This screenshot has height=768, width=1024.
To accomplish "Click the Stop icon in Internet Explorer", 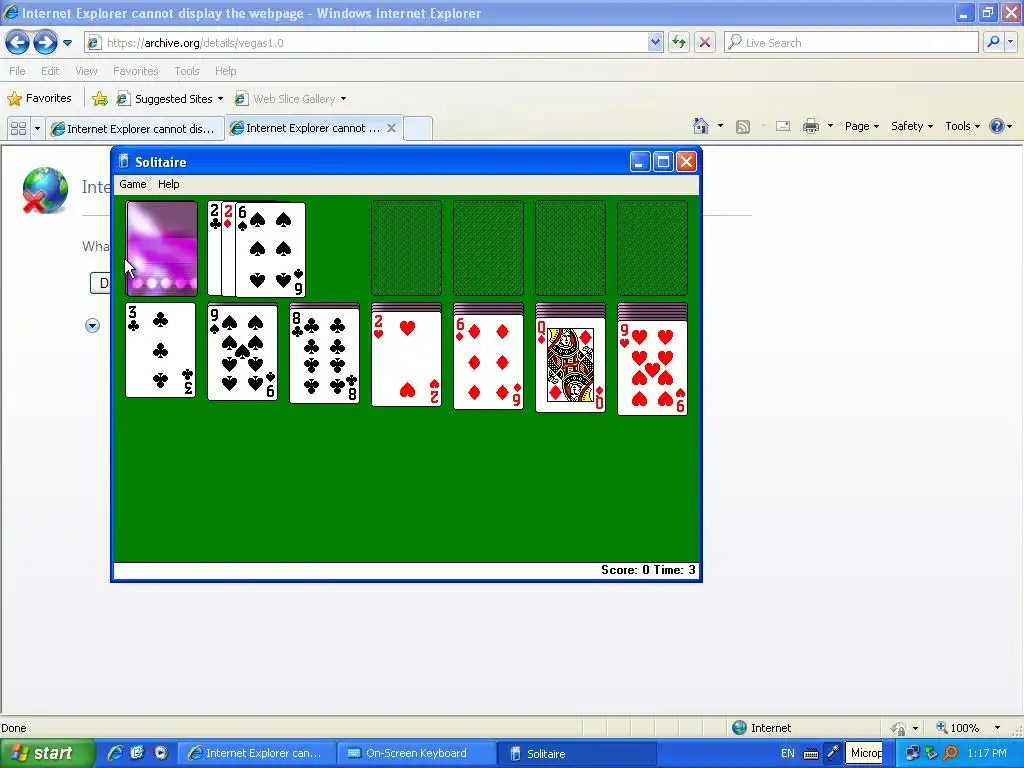I will [705, 42].
